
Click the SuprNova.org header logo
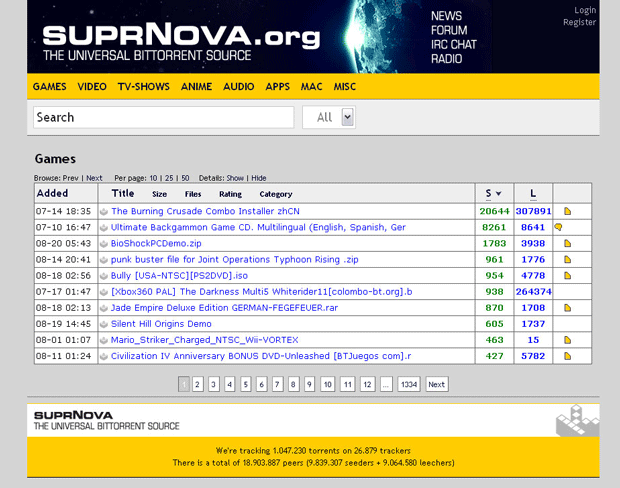coord(181,42)
